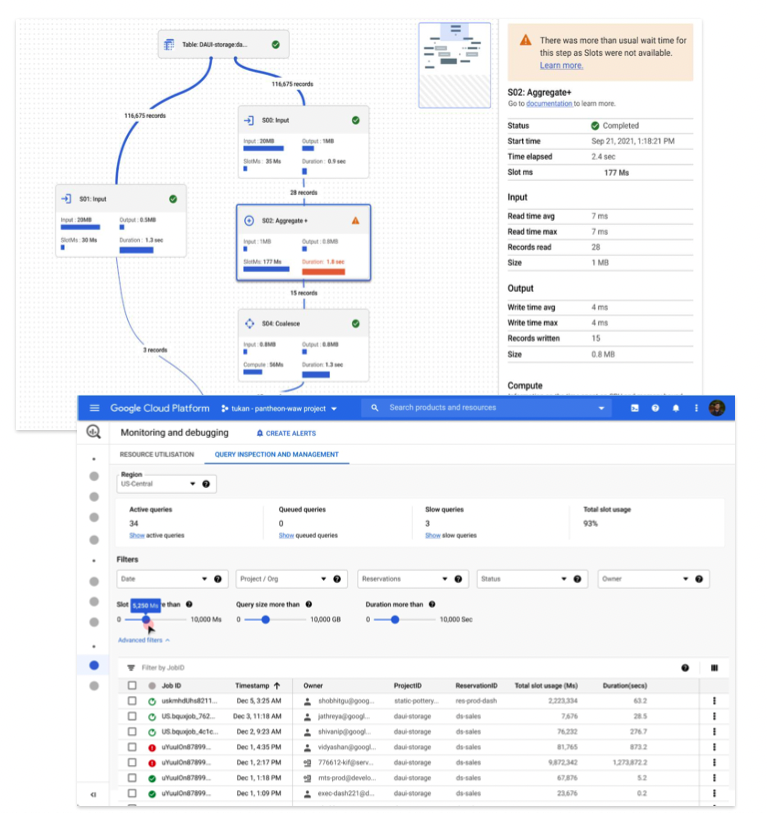Click the Create Alerts button
Image resolution: width=767 pixels, height=813 pixels.
[287, 433]
